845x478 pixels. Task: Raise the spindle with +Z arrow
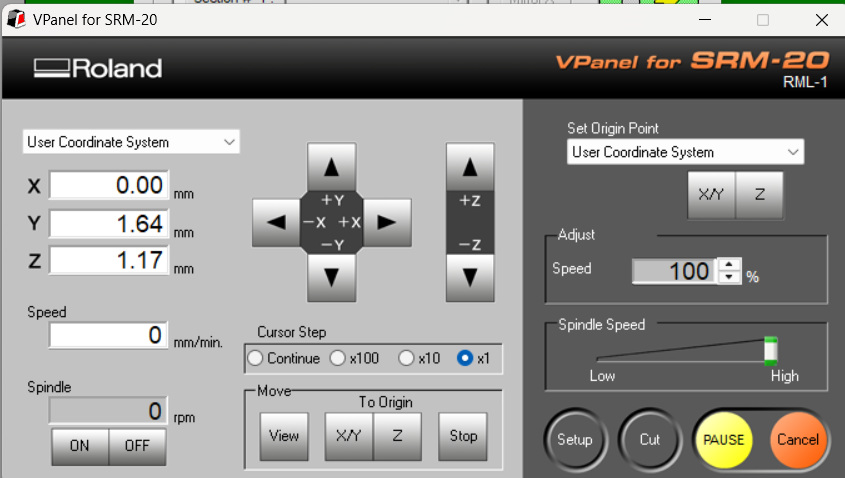470,167
